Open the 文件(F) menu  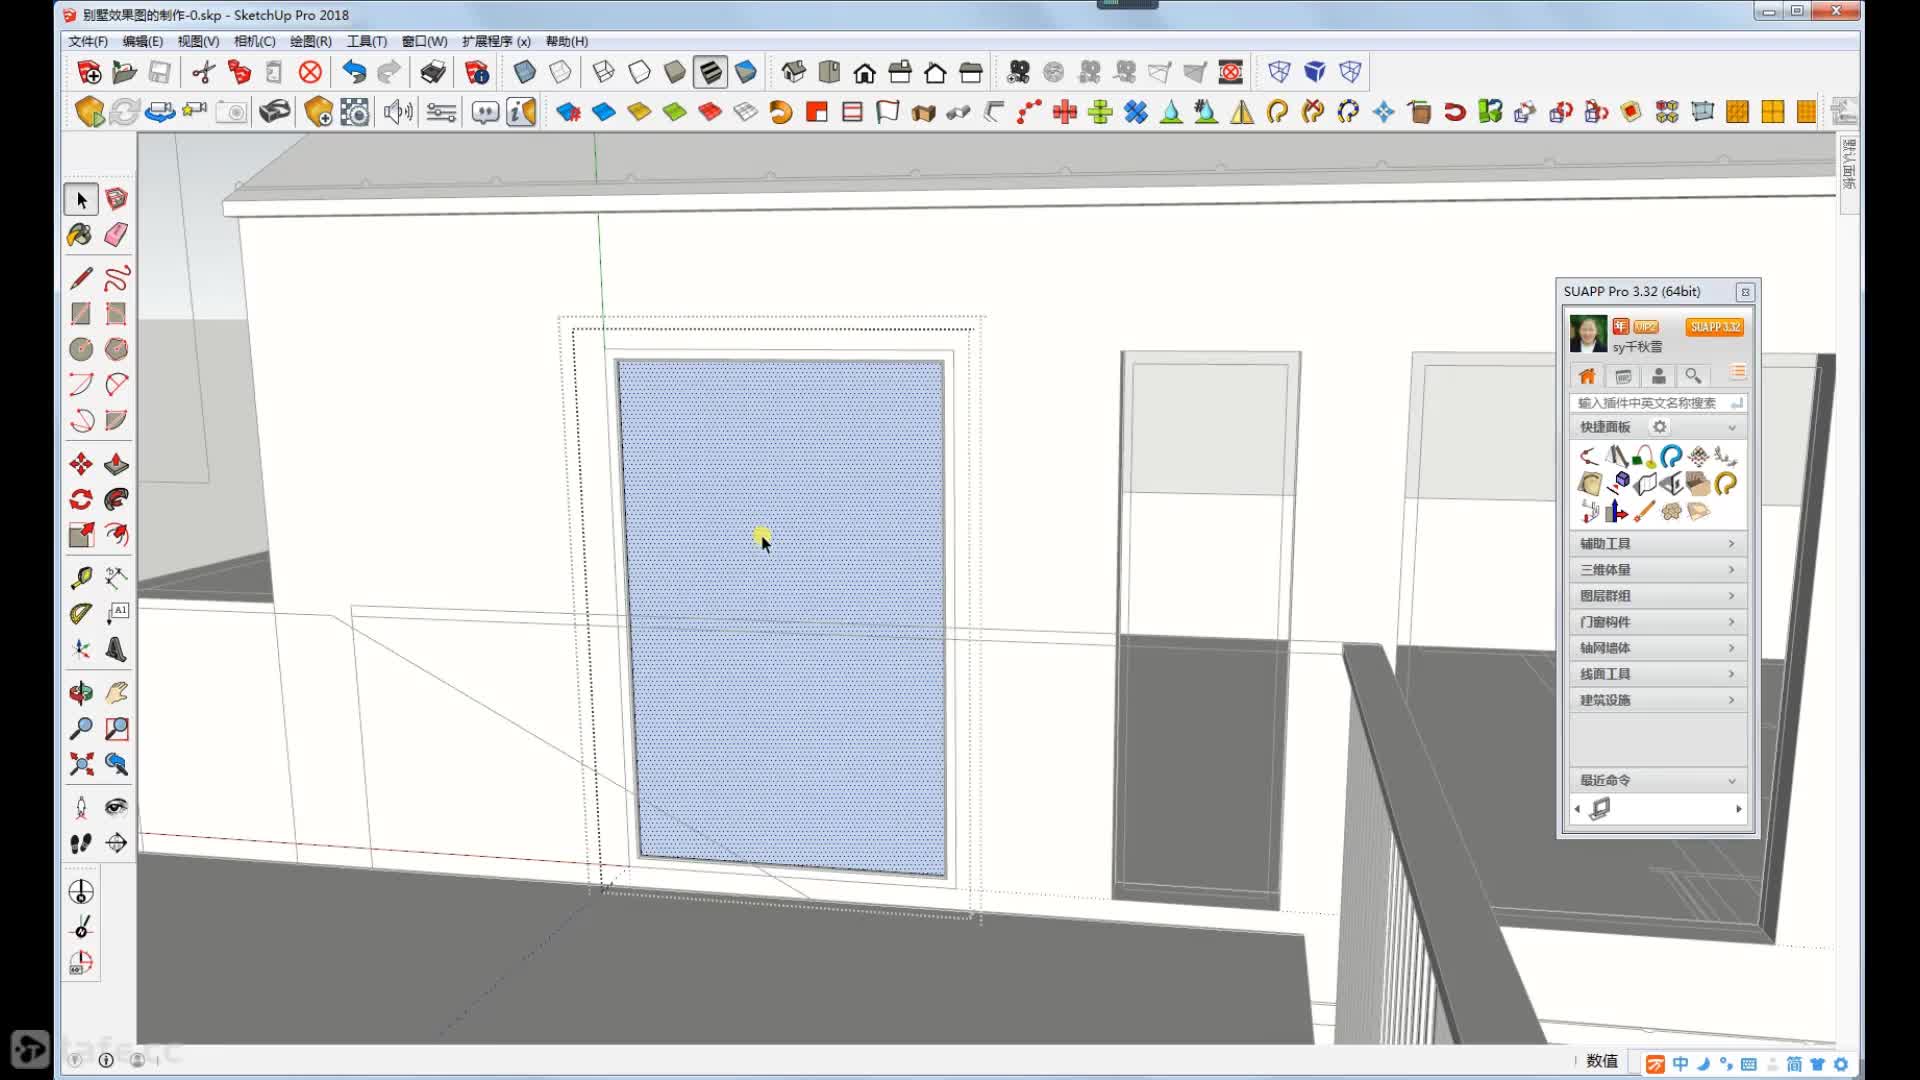[x=88, y=41]
